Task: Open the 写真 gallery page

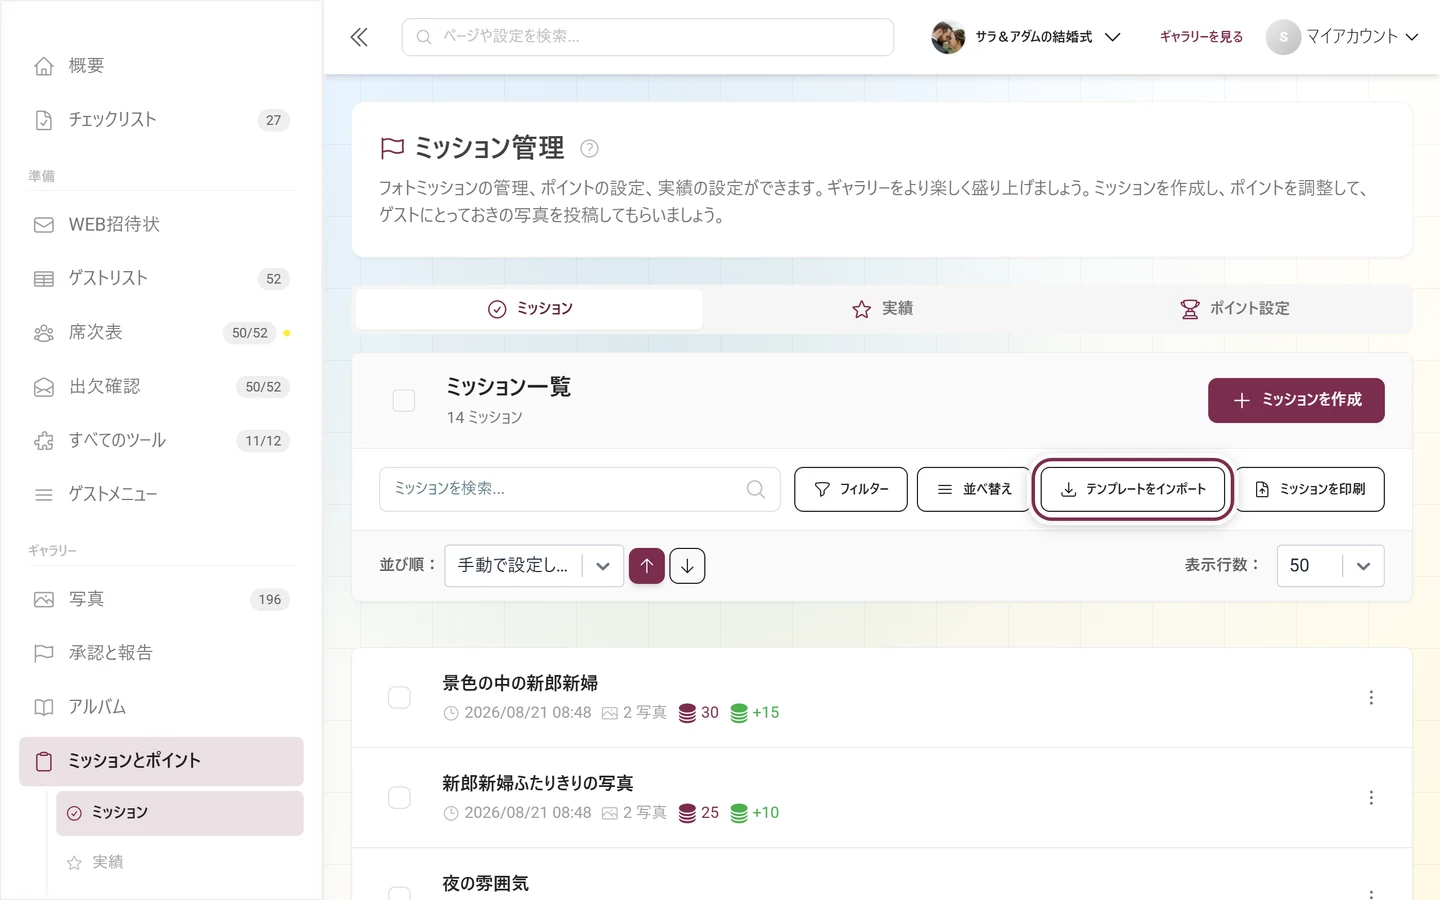Action: 160,600
